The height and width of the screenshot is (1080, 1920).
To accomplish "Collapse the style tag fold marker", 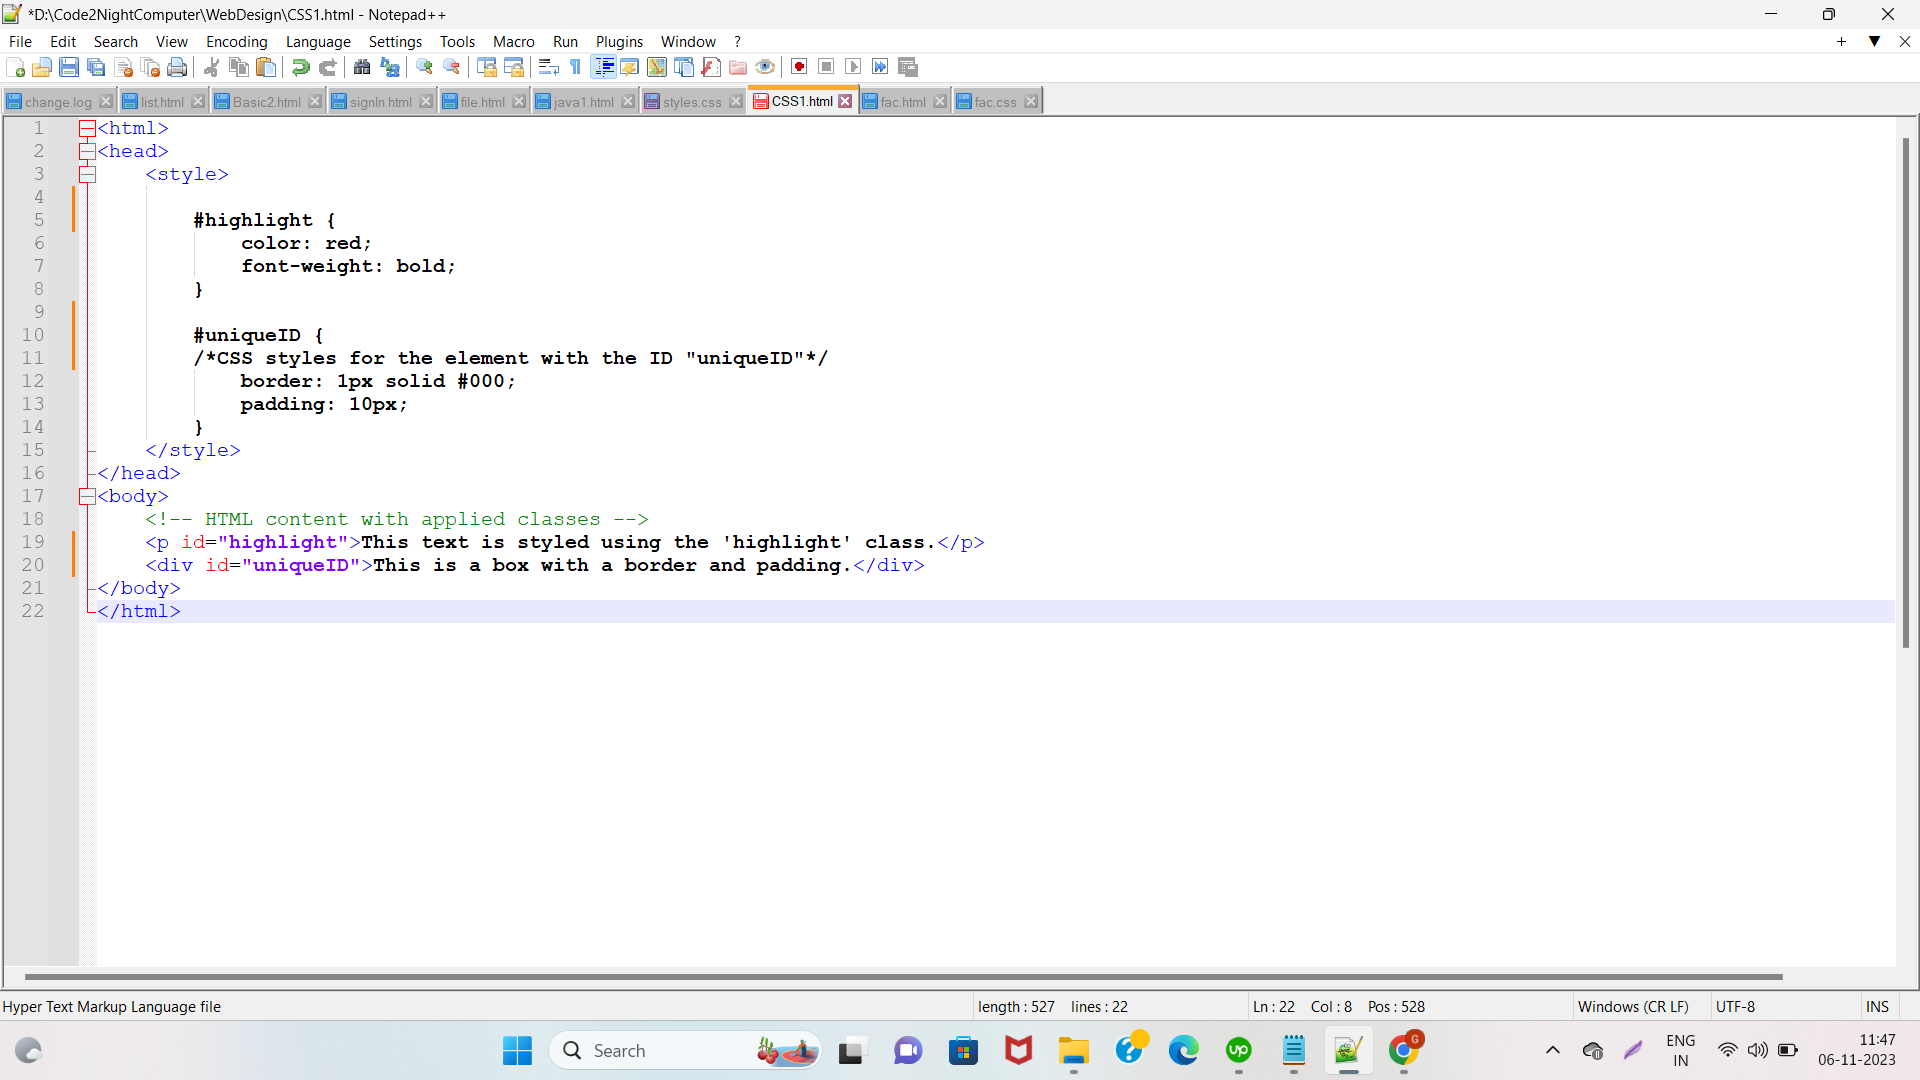I will 87,174.
